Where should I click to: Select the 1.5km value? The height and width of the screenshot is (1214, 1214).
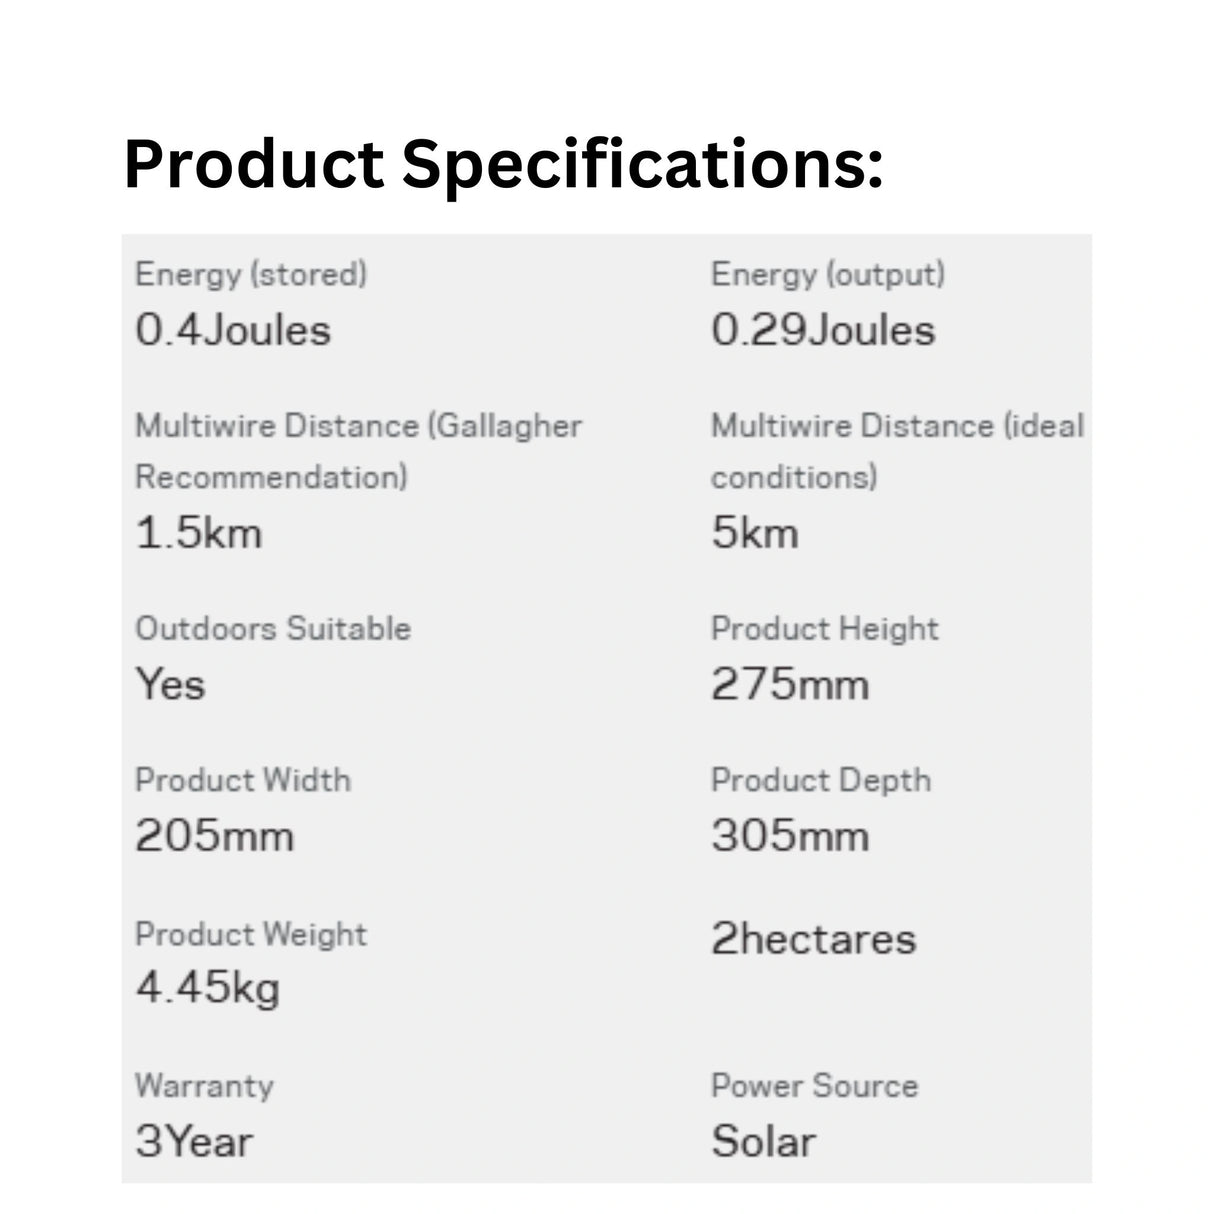pyautogui.click(x=198, y=533)
